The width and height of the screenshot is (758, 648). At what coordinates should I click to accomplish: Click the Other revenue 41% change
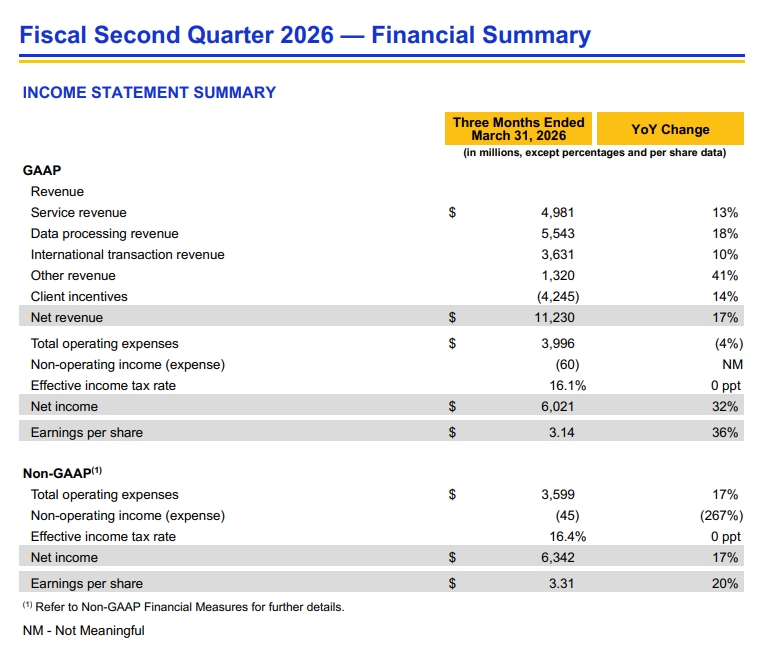(x=725, y=275)
